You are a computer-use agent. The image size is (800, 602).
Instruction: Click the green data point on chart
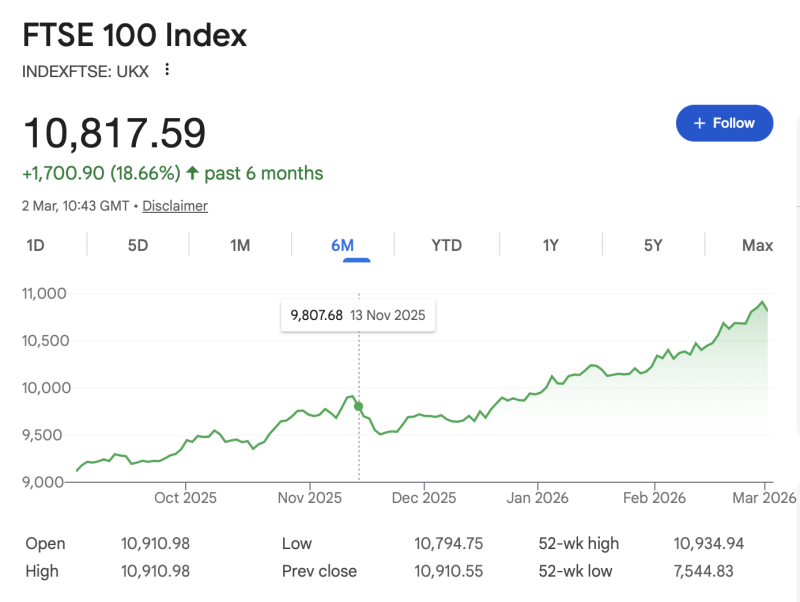click(359, 407)
